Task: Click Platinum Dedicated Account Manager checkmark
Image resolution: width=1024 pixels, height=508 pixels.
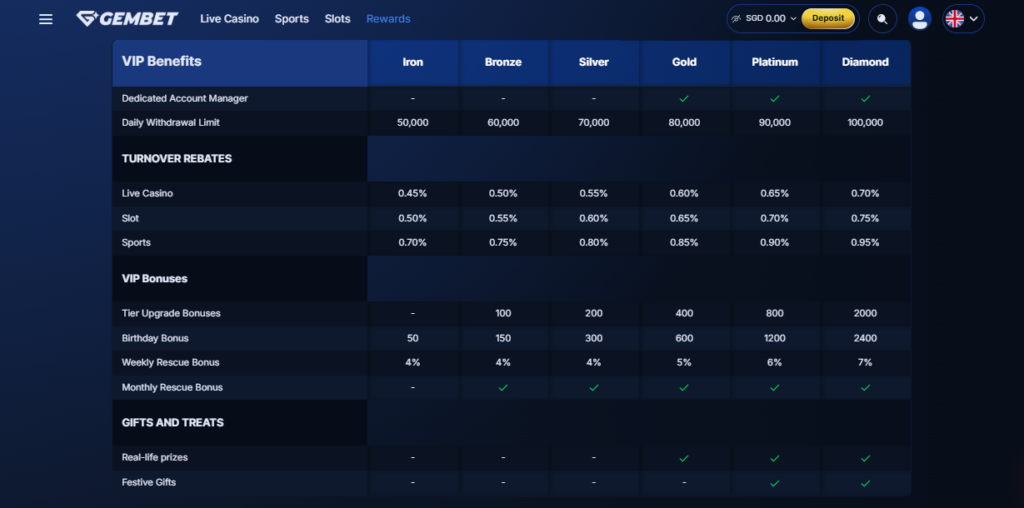Action: pos(775,99)
